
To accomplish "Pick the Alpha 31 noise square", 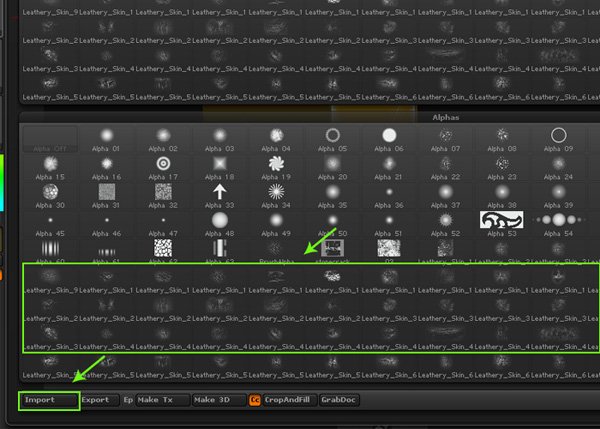I will [106, 197].
